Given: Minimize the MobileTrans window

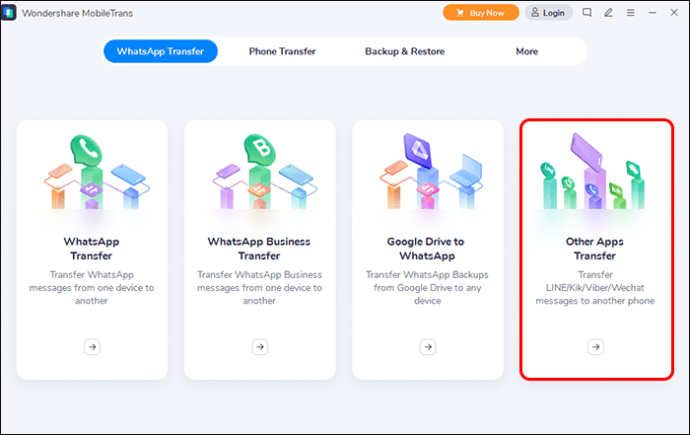Looking at the screenshot, I should (652, 13).
